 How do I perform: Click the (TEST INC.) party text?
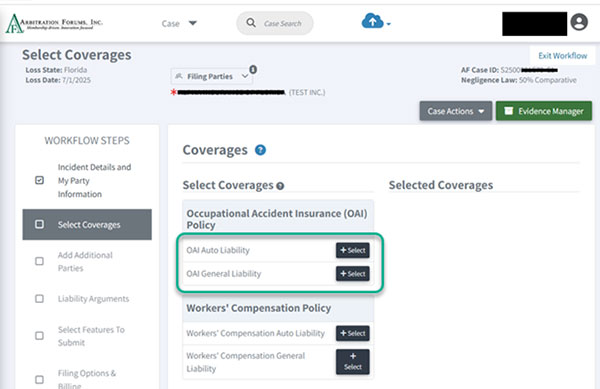pyautogui.click(x=307, y=93)
